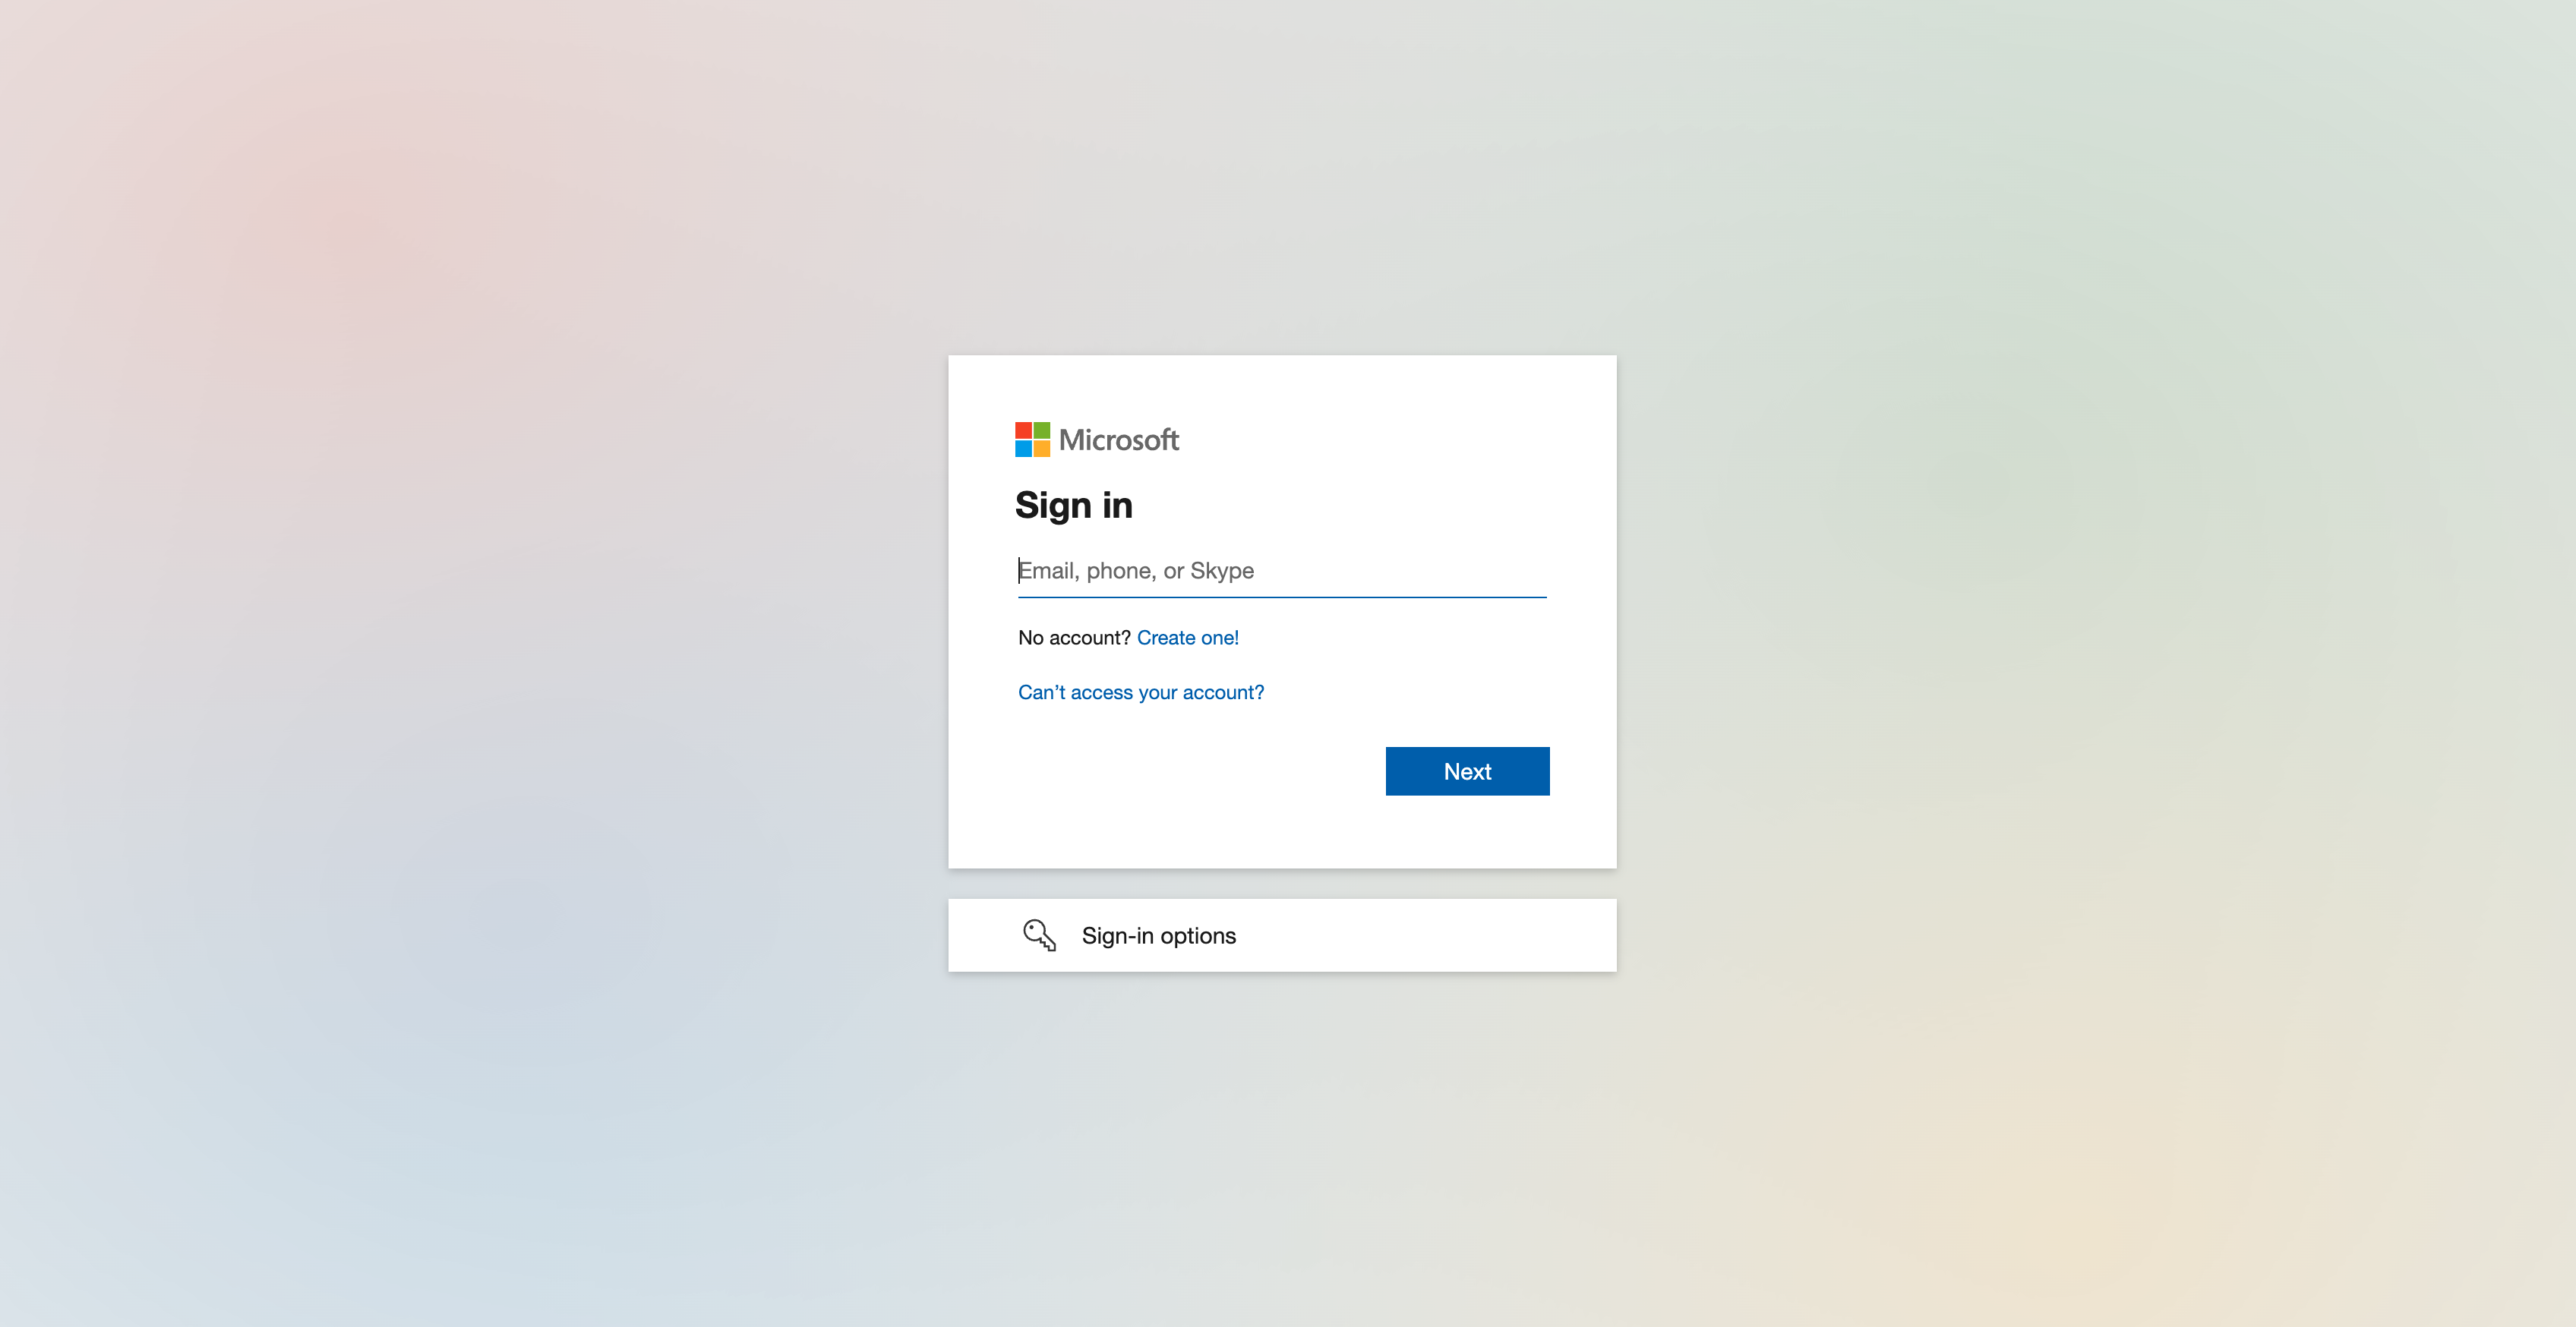Click the yellow square of the Microsoft logo

(1042, 449)
